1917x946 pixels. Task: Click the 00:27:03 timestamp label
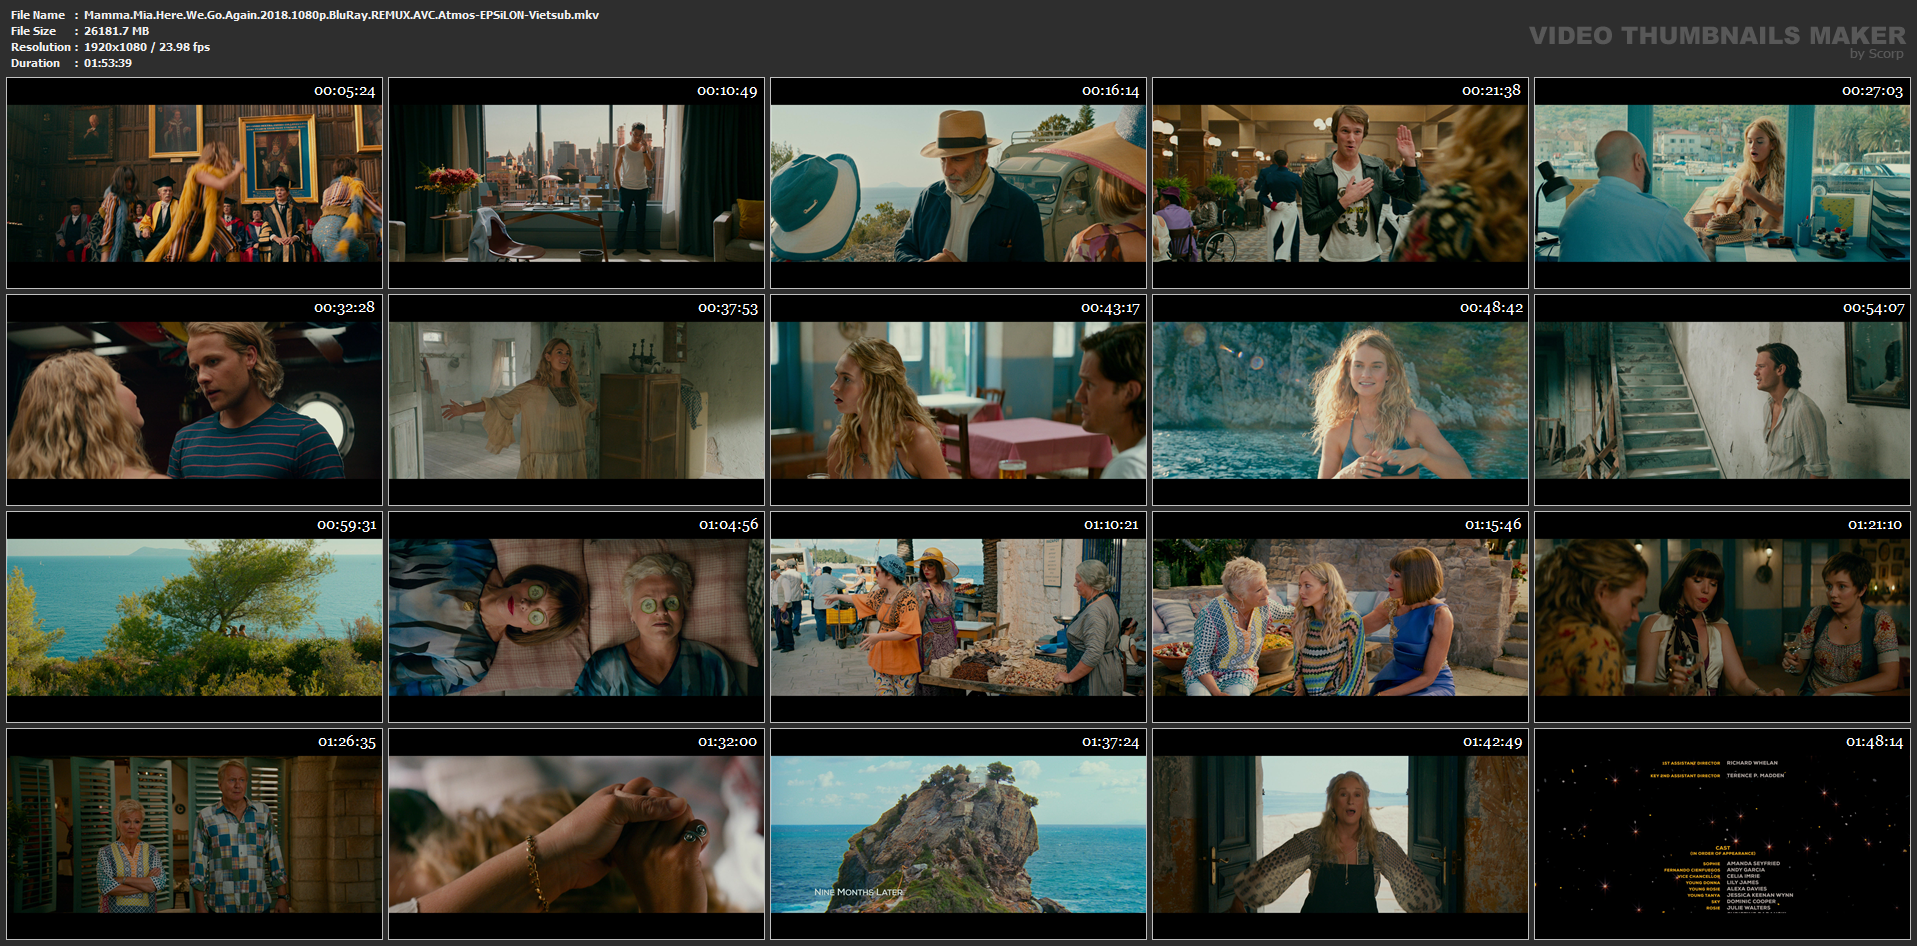[1872, 91]
